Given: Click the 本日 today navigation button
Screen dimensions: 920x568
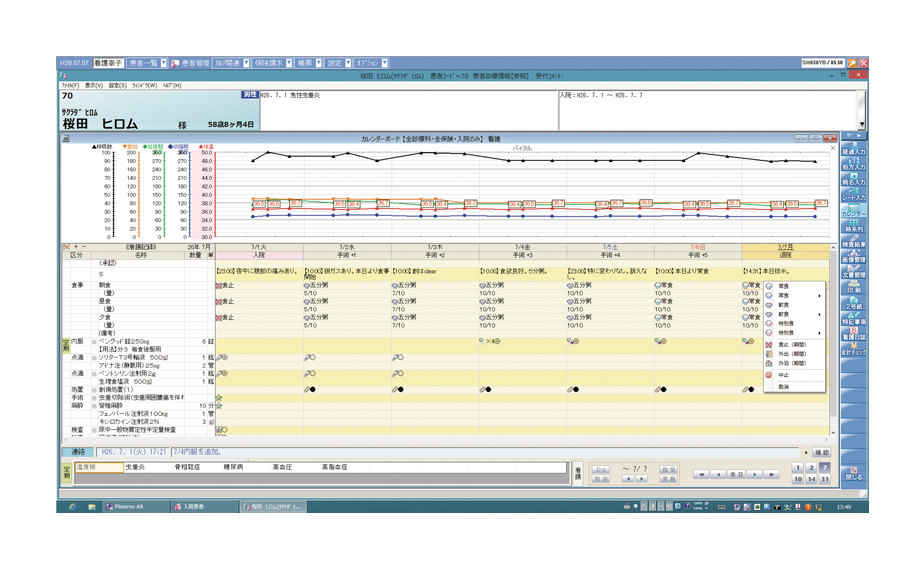Looking at the screenshot, I should coord(734,474).
